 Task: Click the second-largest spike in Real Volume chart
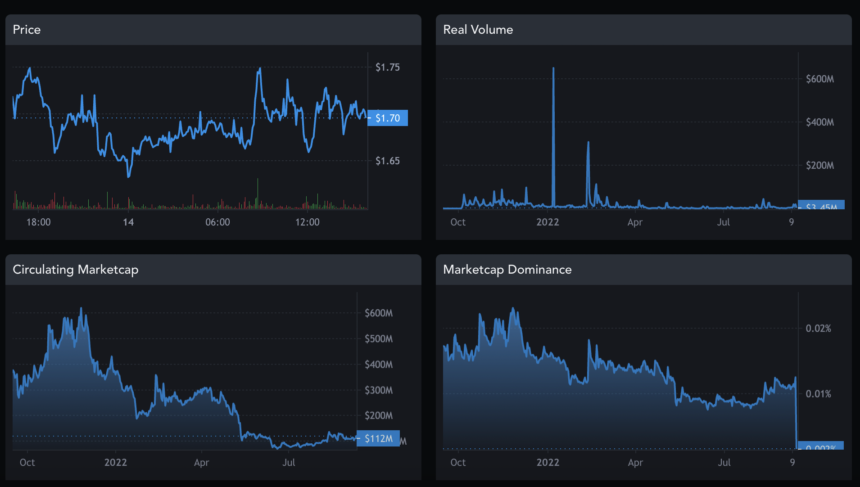coord(588,144)
